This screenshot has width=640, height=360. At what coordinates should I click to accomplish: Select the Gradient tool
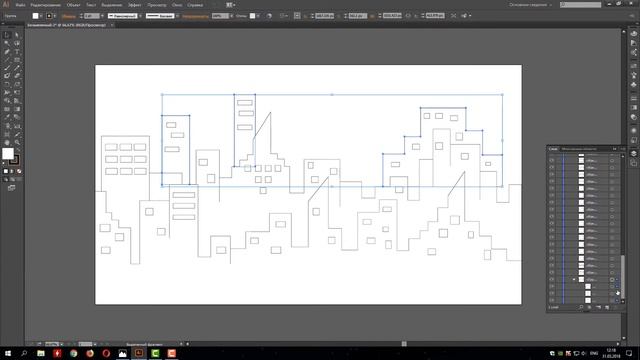17,109
